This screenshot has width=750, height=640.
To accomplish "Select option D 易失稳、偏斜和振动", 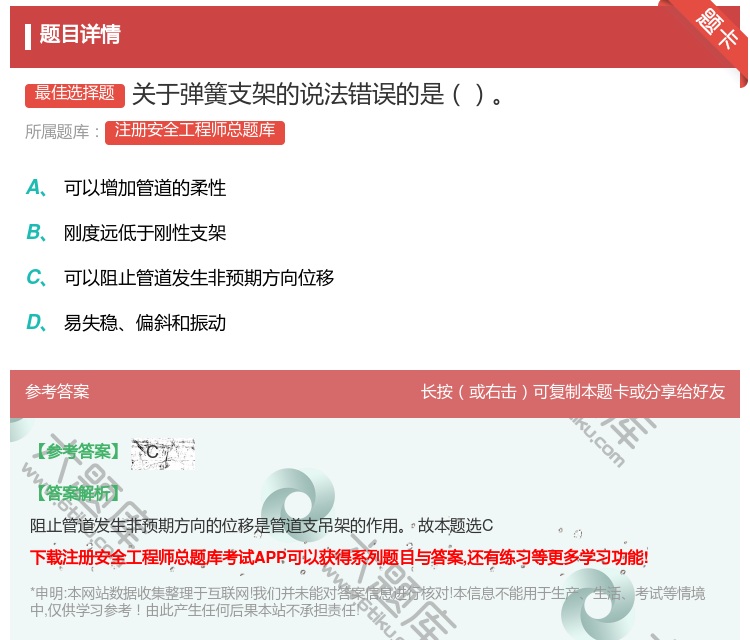I will click(x=126, y=323).
